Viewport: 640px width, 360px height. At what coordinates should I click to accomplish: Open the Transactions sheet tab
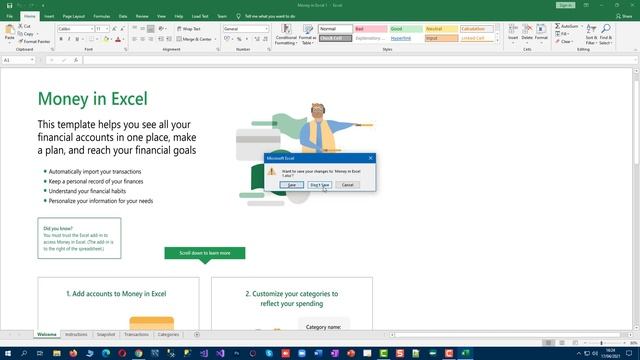click(136, 334)
